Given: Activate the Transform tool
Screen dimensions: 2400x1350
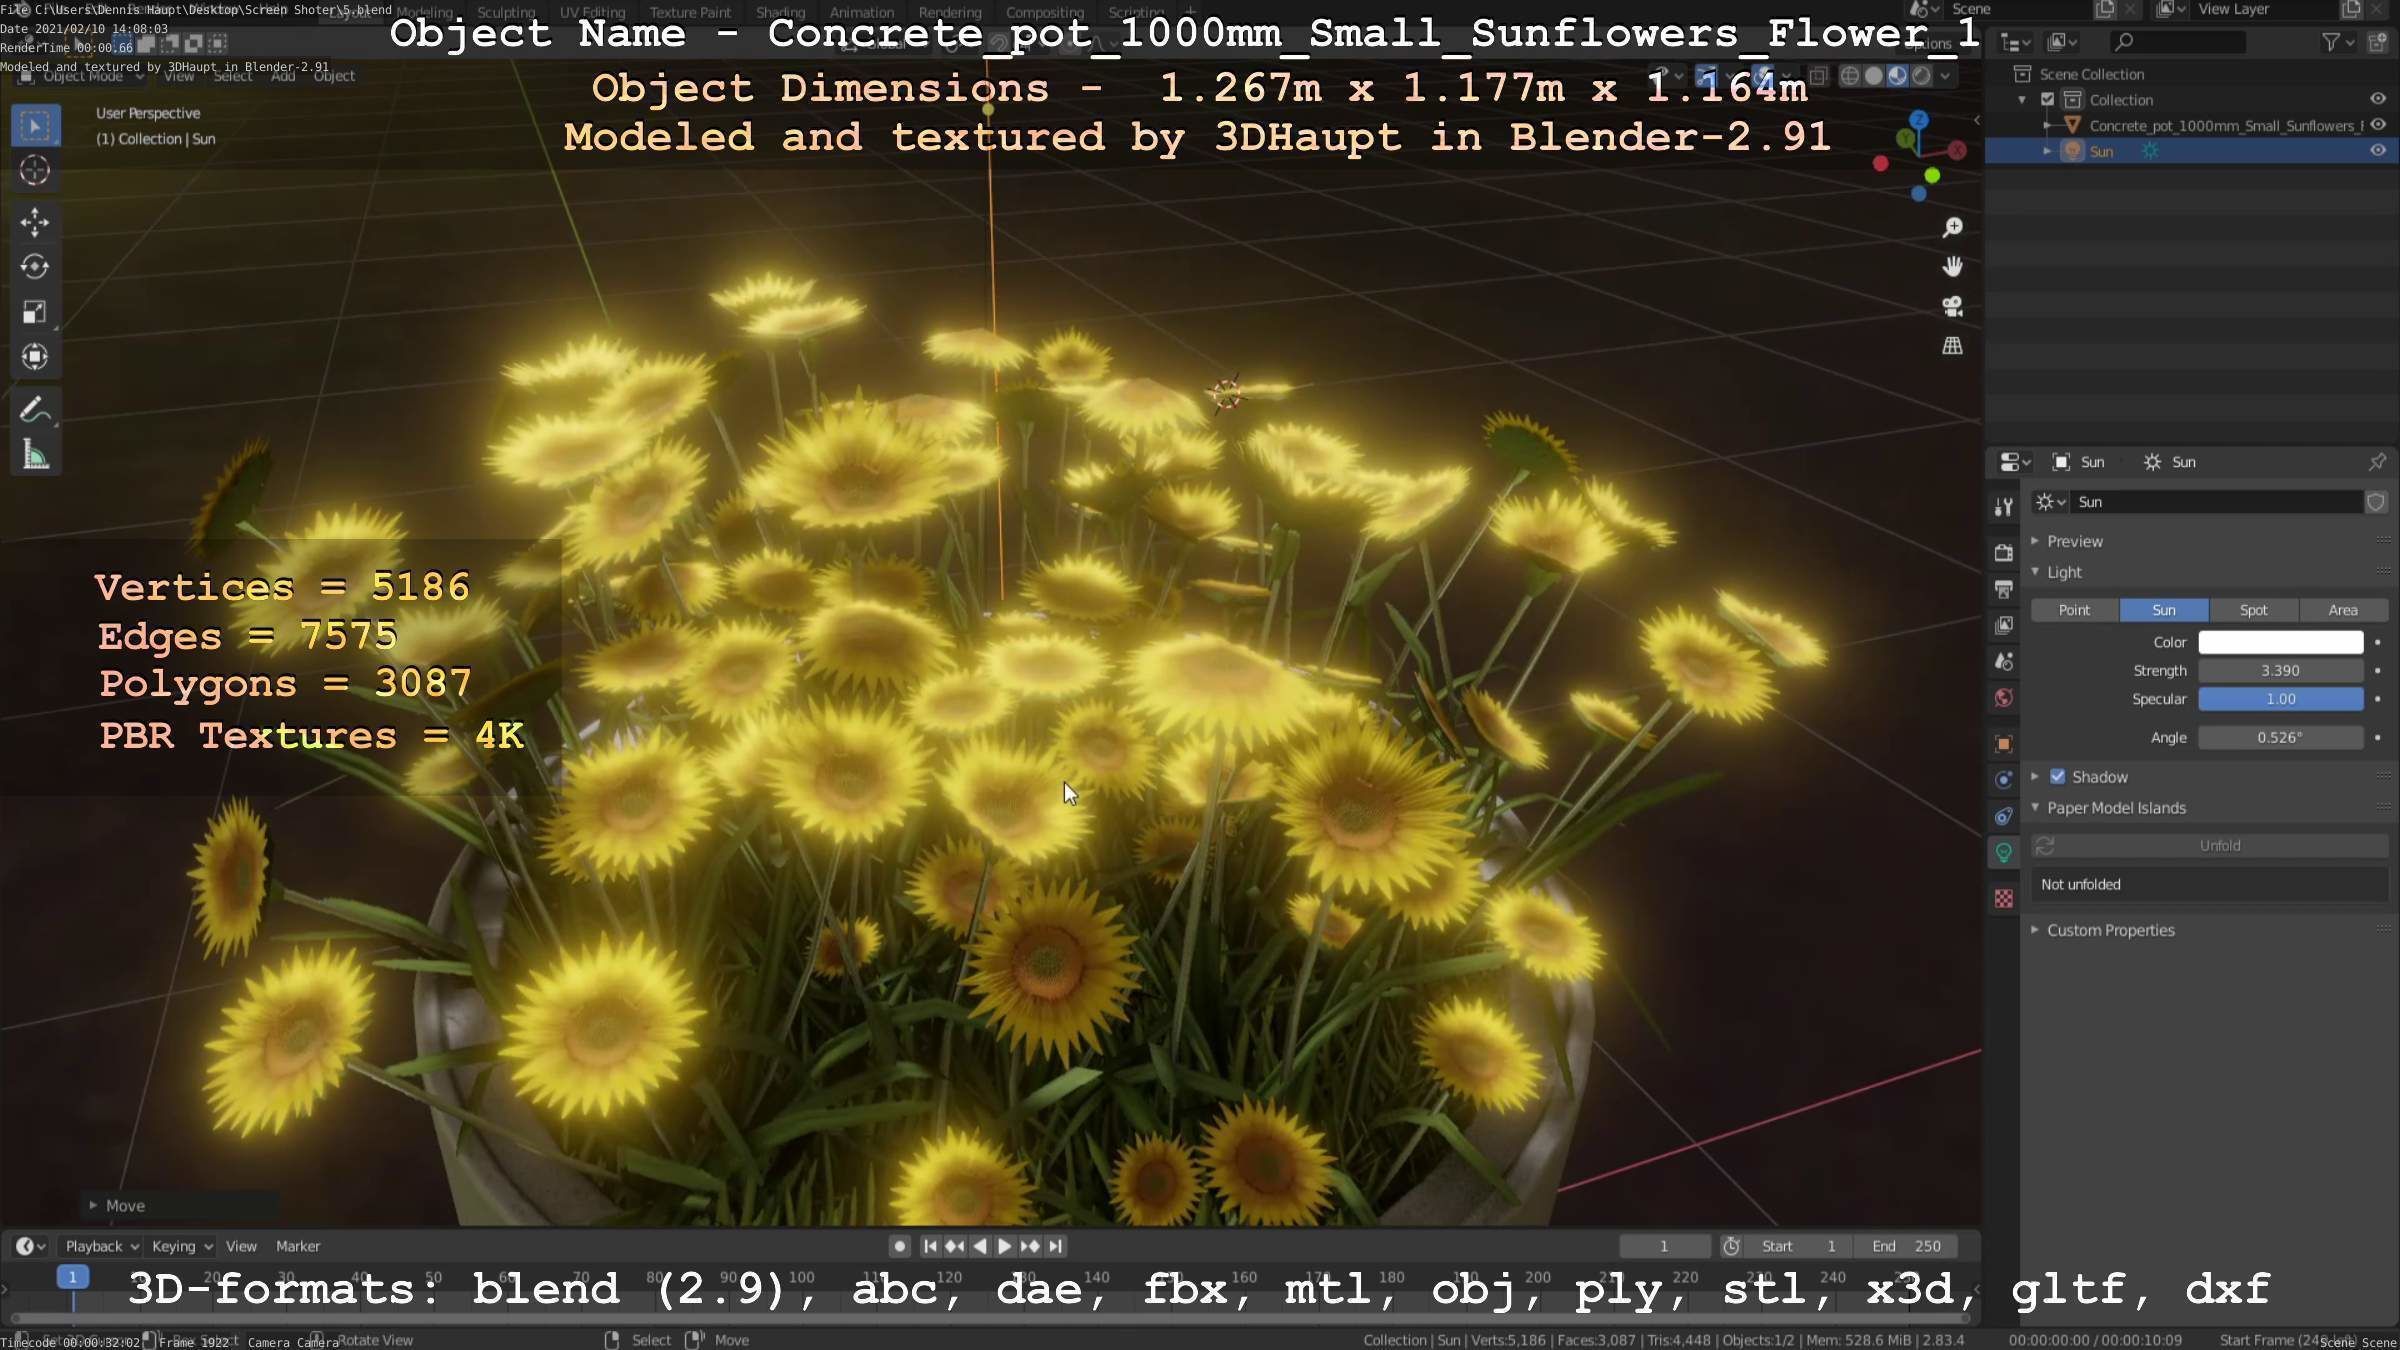Looking at the screenshot, I should 35,357.
